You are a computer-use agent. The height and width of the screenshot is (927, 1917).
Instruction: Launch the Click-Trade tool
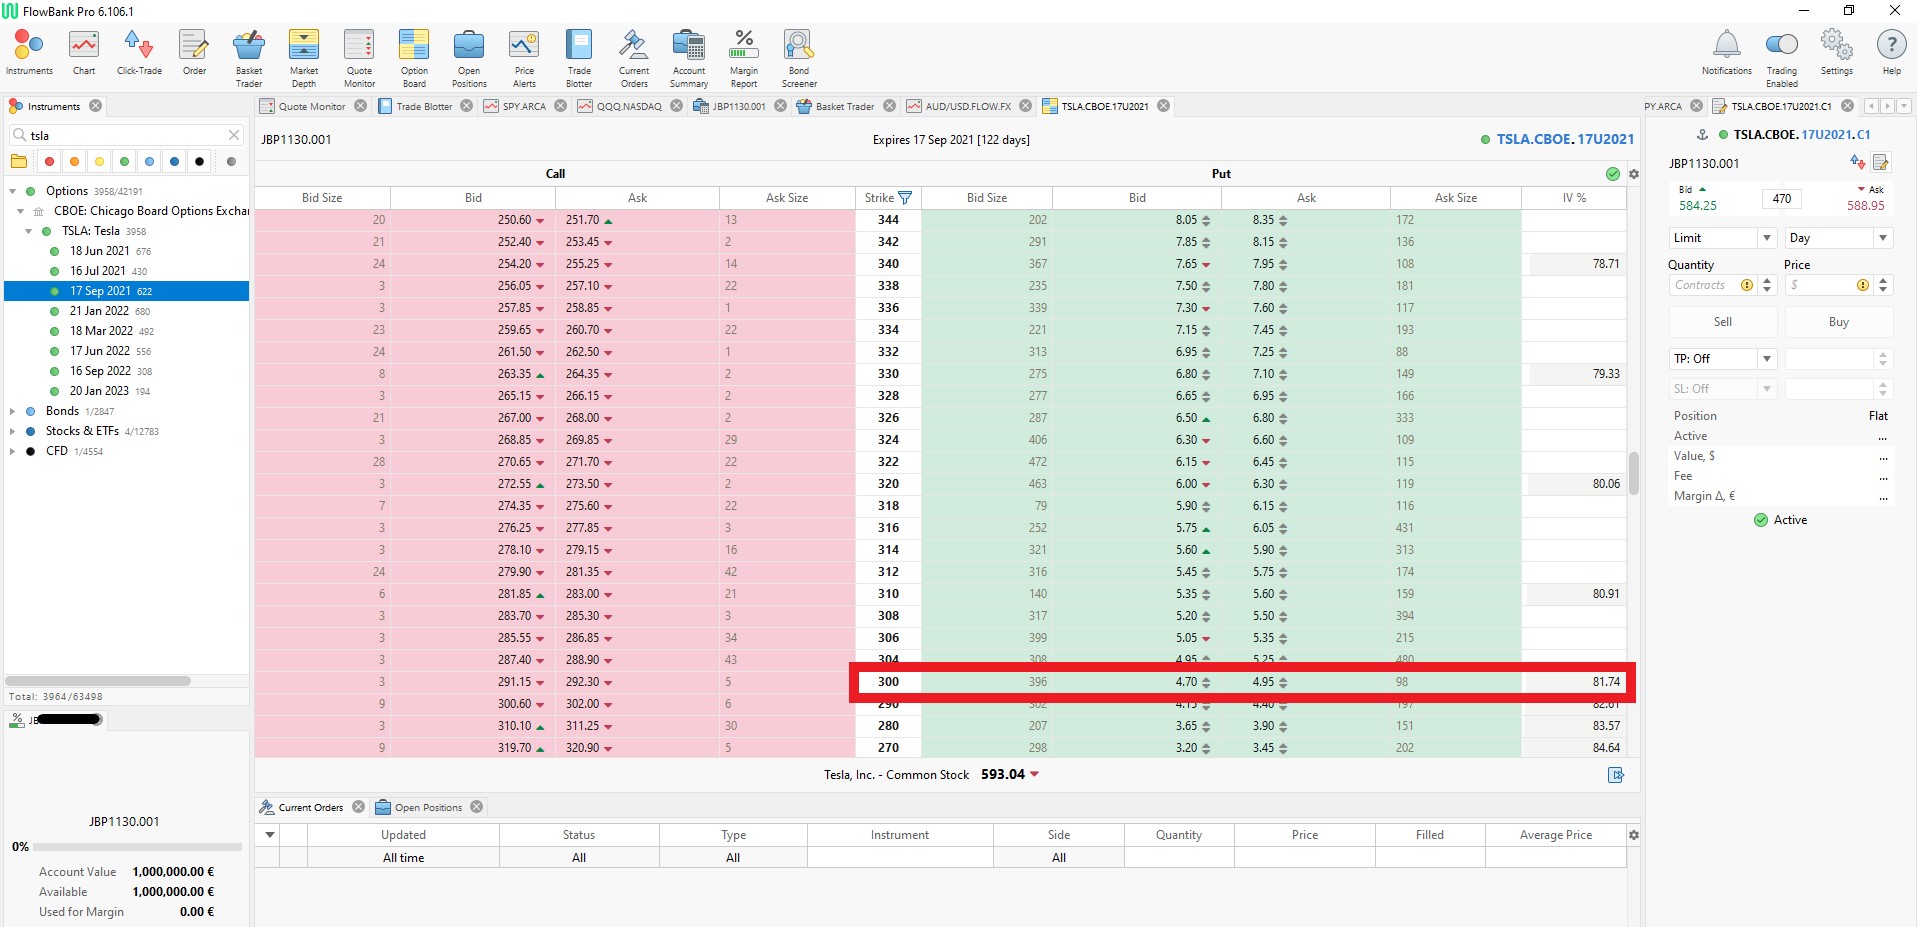pyautogui.click(x=139, y=53)
